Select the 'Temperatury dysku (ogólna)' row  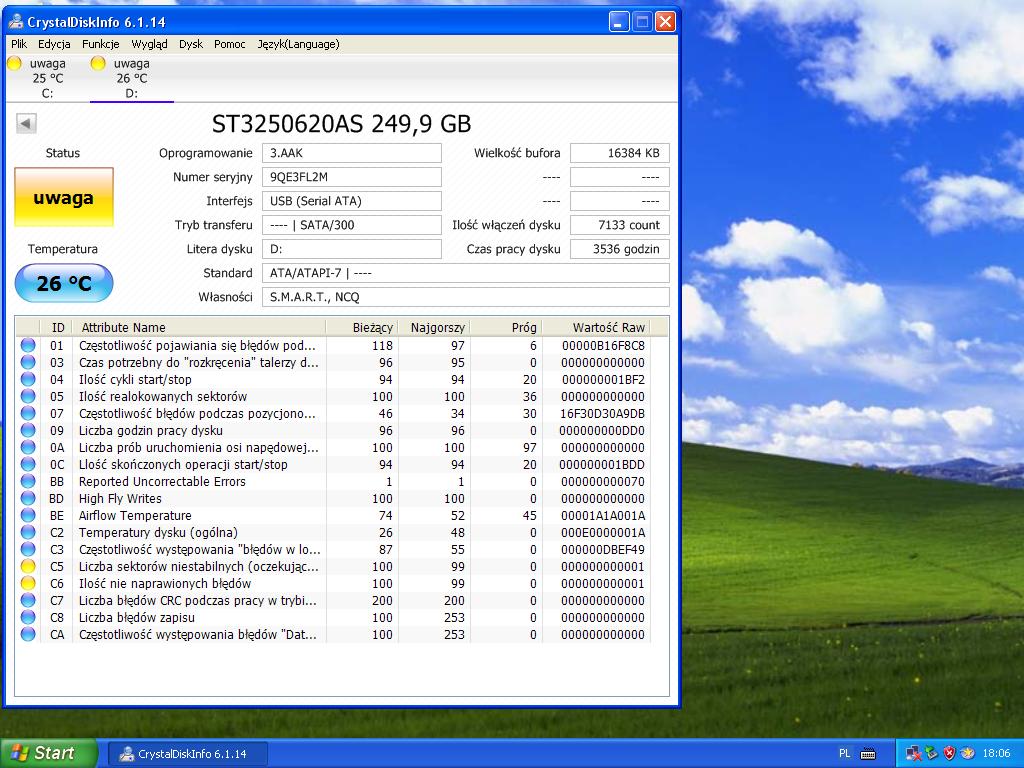(x=333, y=532)
